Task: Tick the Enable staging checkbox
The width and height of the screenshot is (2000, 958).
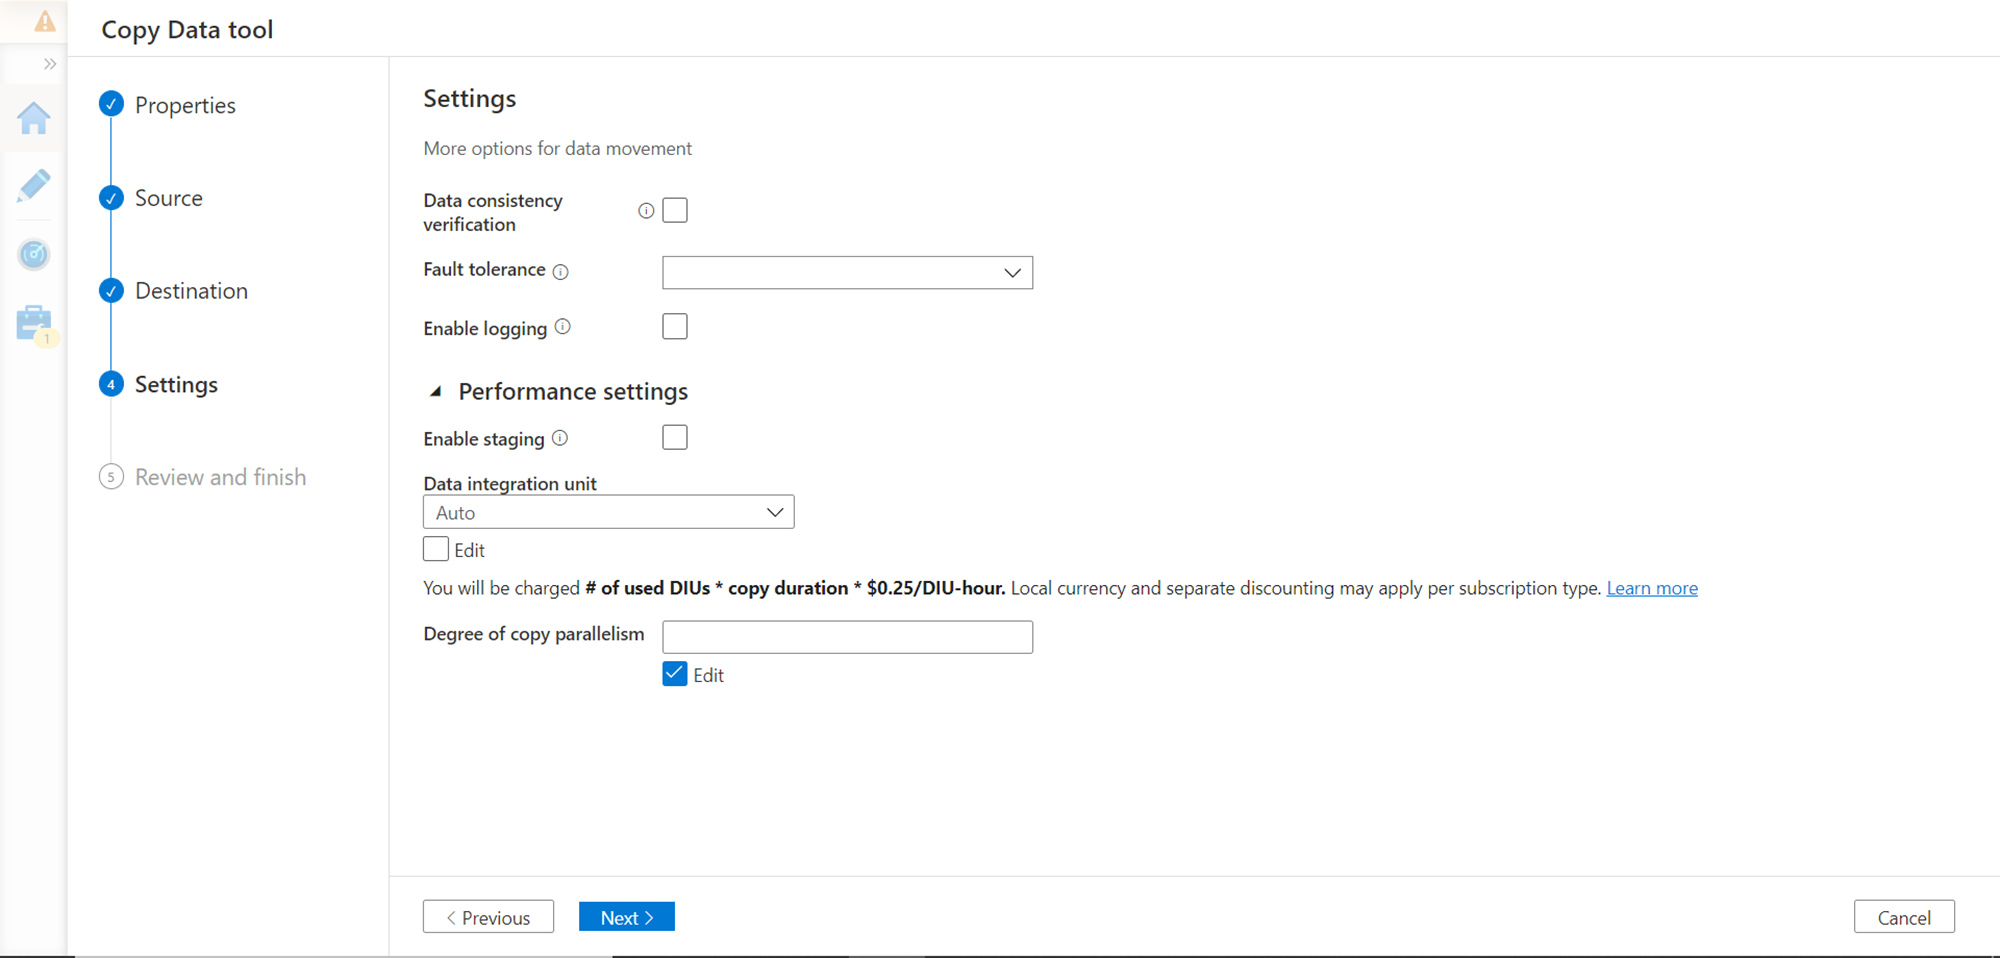Action: (x=675, y=438)
